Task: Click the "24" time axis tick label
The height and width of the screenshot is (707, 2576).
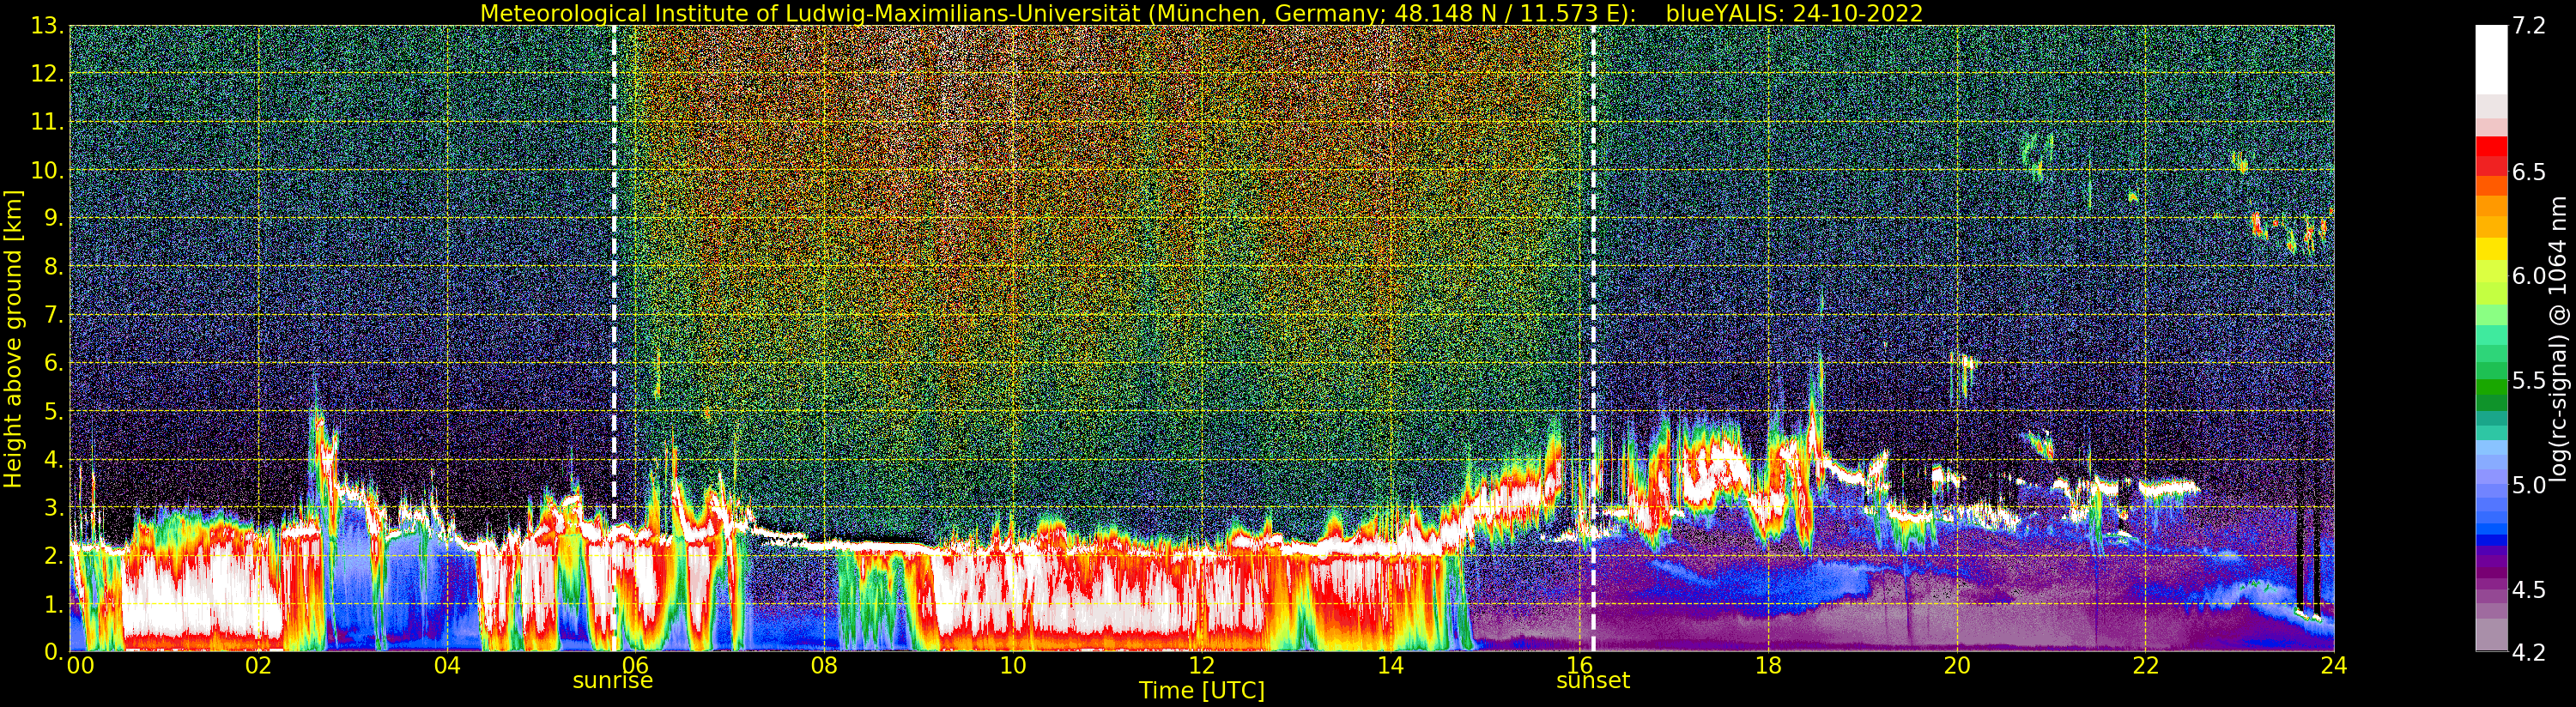Action: coord(2334,665)
